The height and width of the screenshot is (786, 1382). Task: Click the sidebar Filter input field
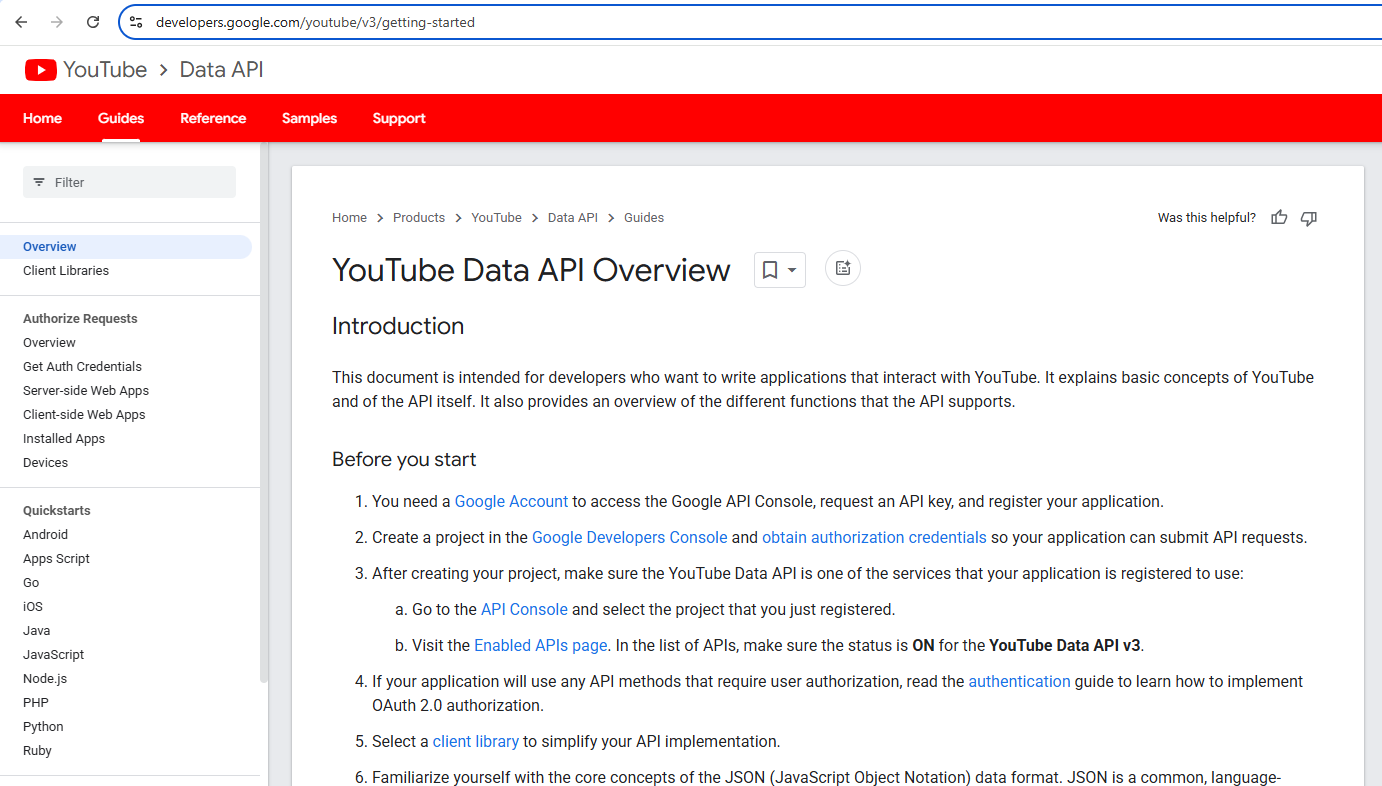pos(129,182)
